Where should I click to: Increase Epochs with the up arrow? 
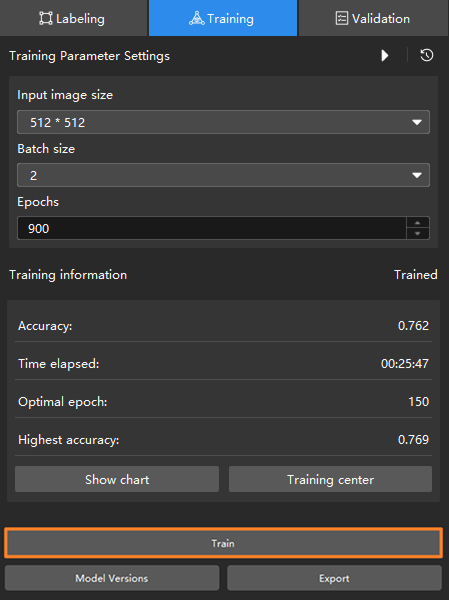coord(418,223)
